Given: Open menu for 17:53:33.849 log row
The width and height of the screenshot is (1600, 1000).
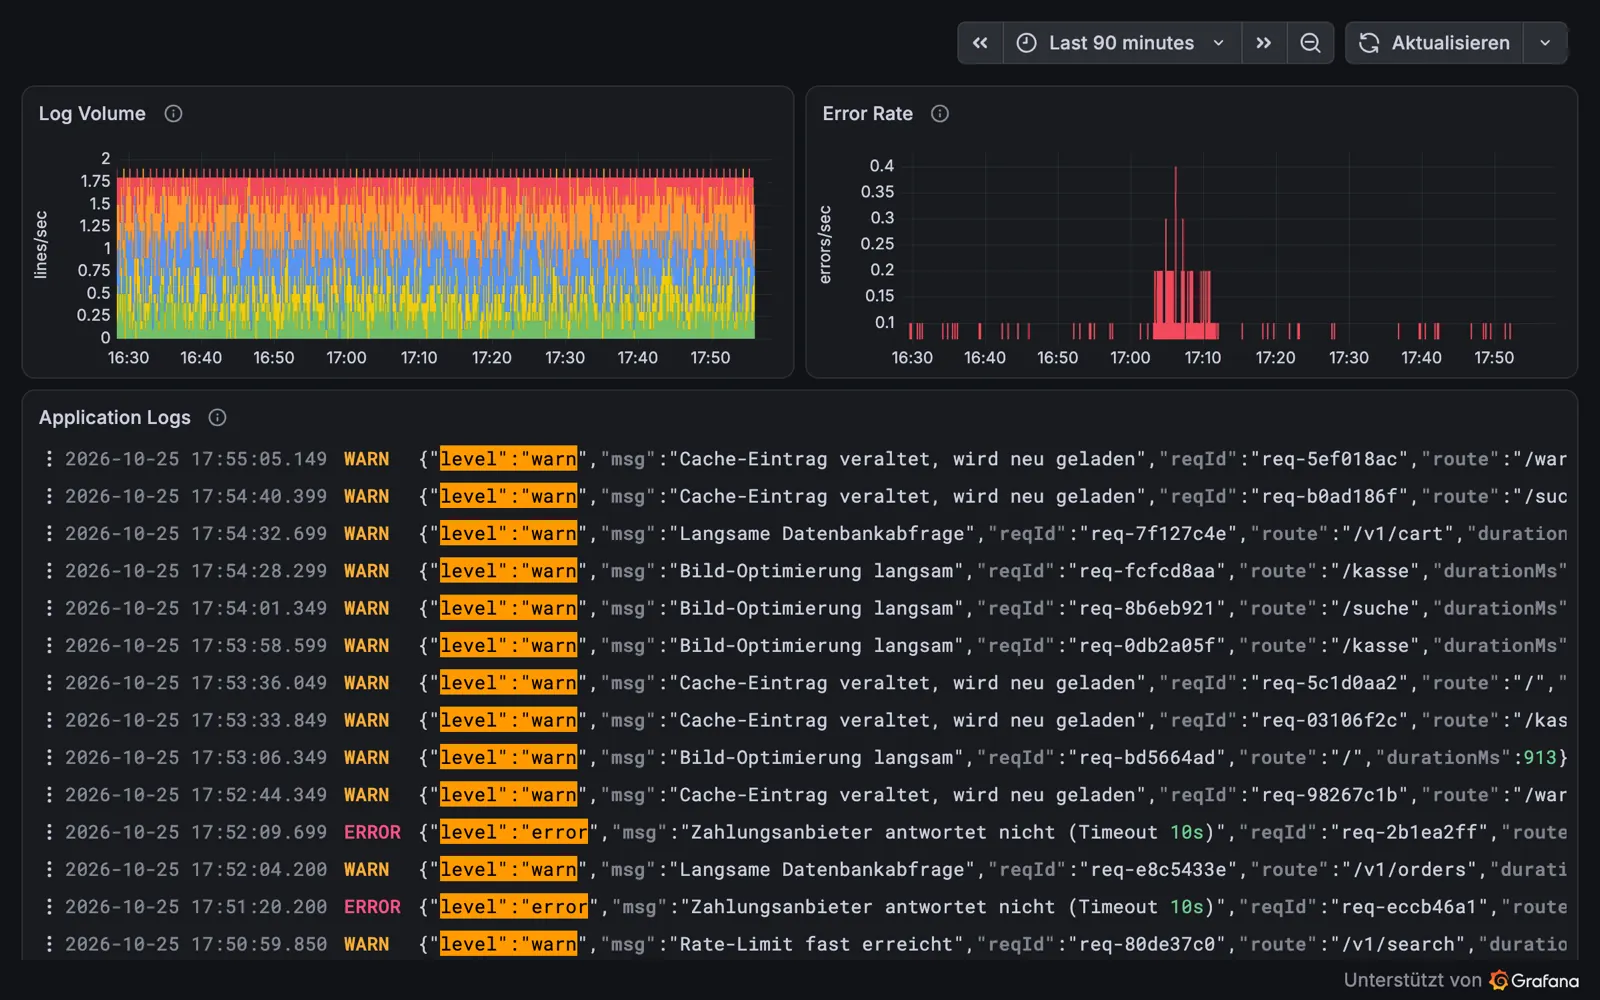Looking at the screenshot, I should 49,720.
